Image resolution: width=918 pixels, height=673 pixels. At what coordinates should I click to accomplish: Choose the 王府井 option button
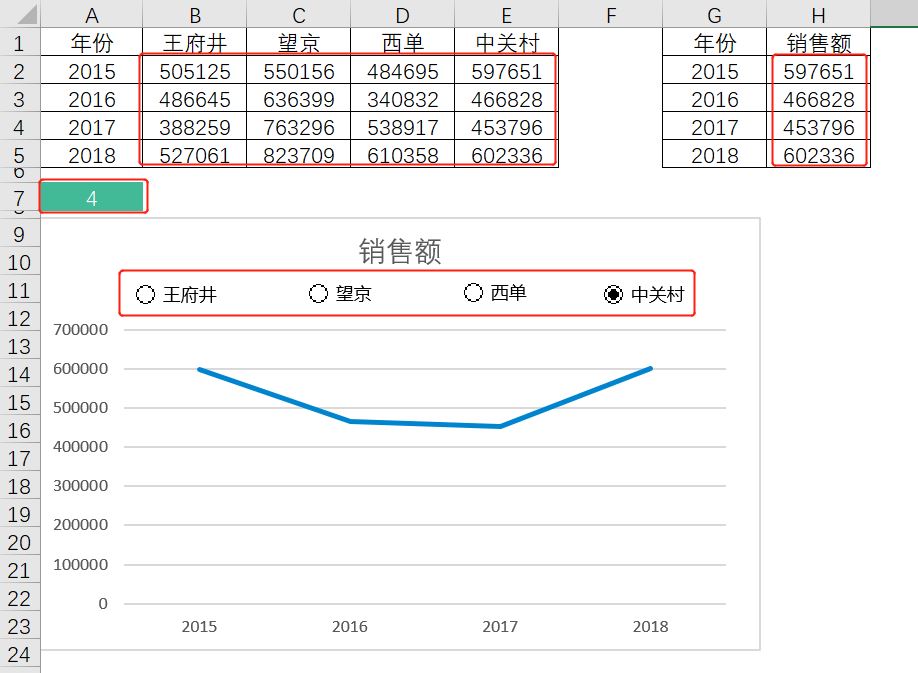tap(146, 294)
